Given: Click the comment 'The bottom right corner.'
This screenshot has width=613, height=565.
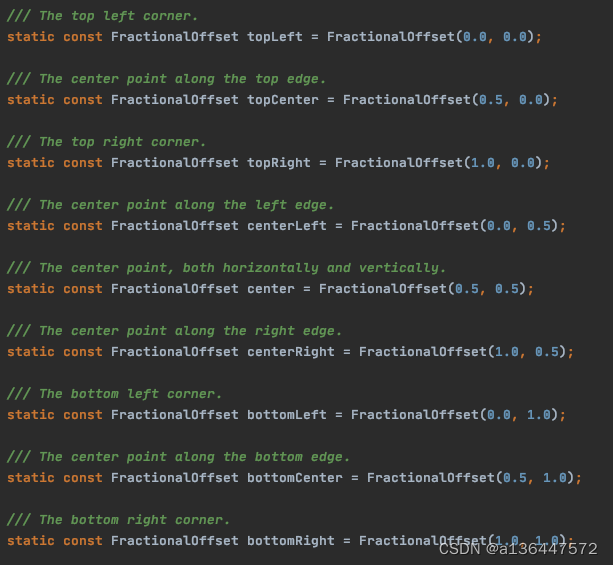Looking at the screenshot, I should (134, 520).
